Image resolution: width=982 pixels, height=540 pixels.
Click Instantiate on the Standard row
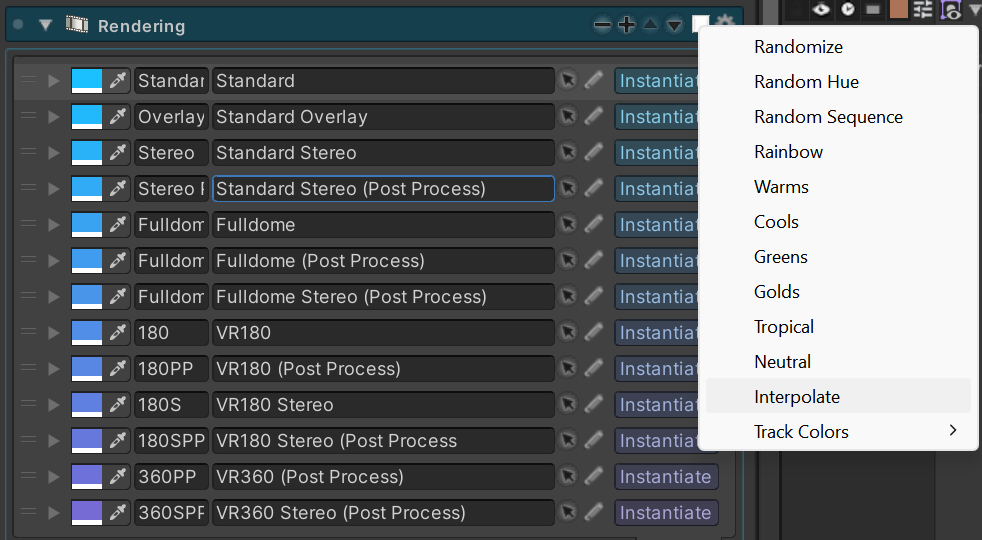(x=656, y=81)
